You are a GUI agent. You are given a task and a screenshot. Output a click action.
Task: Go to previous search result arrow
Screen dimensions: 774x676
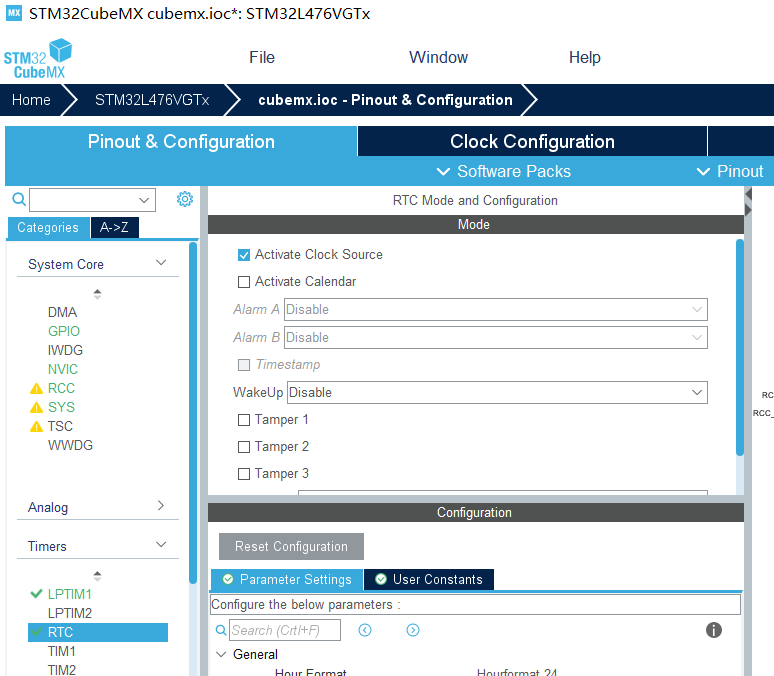click(x=365, y=630)
